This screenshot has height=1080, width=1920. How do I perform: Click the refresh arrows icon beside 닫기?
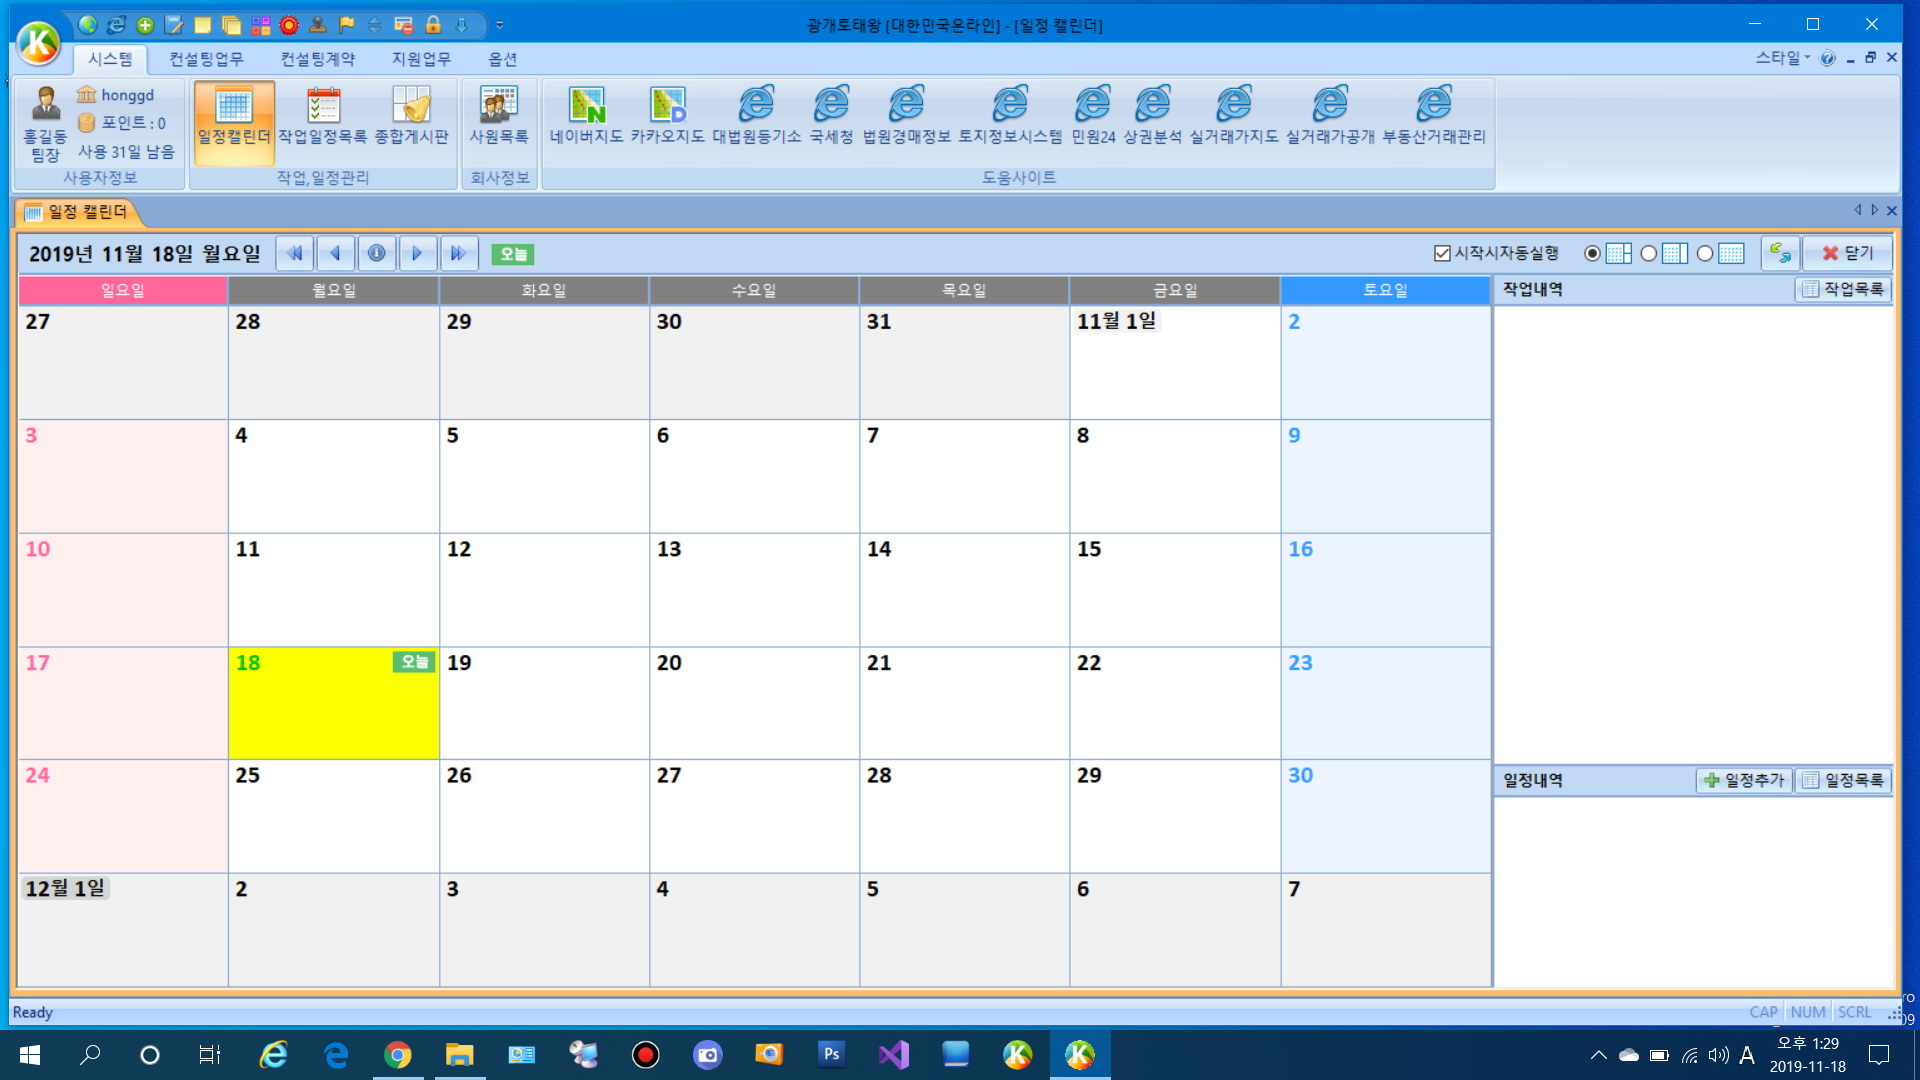[x=1780, y=253]
